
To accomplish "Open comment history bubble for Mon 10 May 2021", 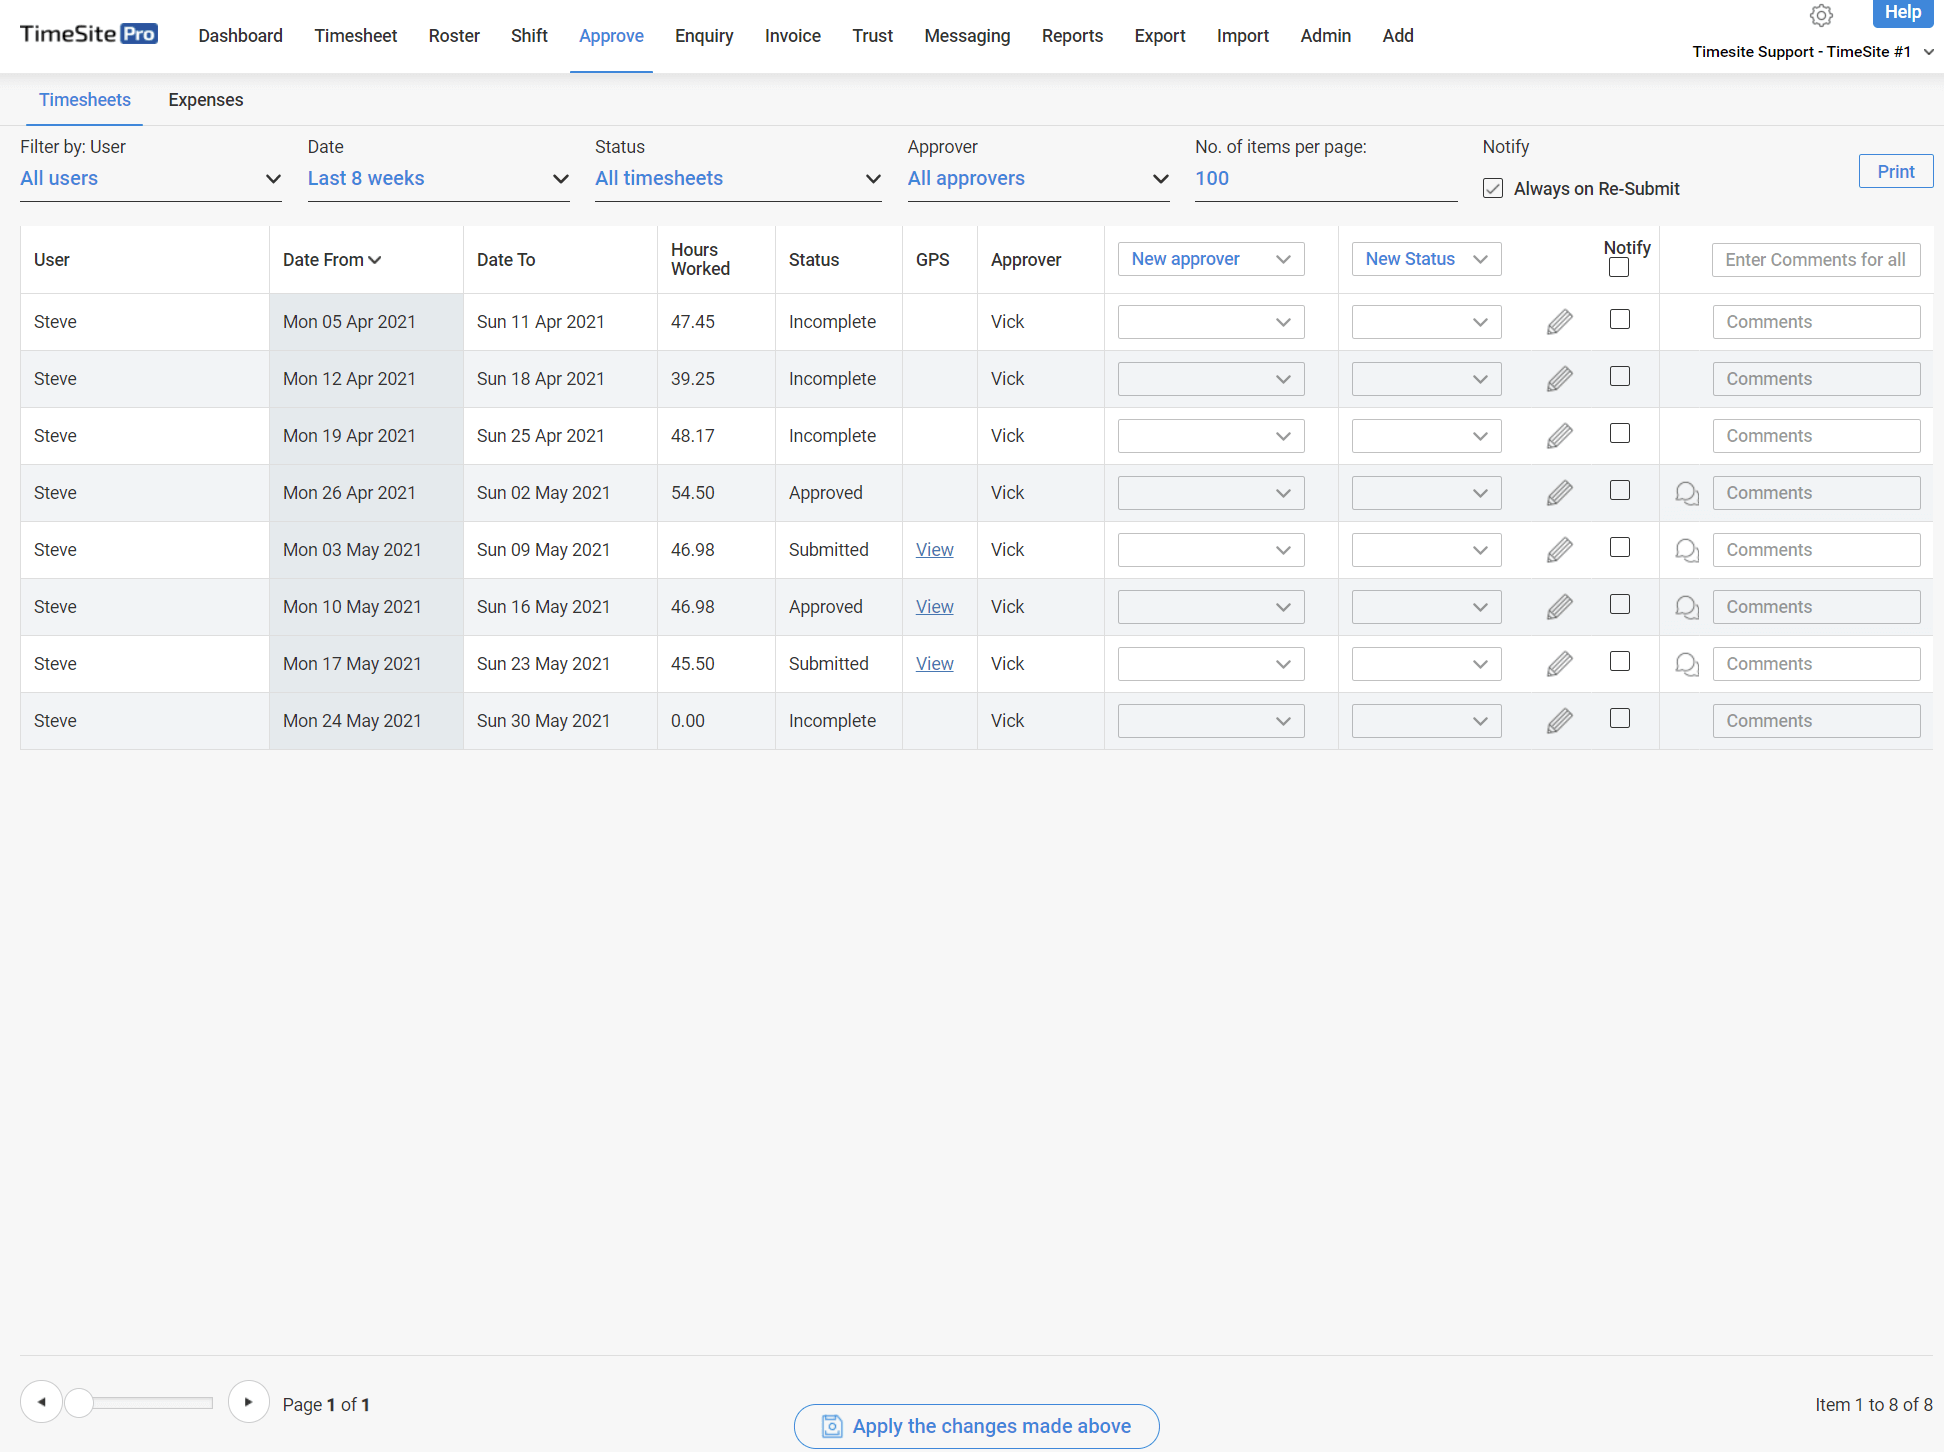I will click(1687, 608).
